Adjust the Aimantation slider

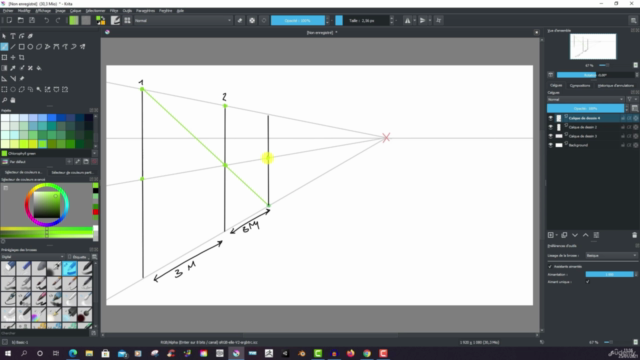pos(609,274)
